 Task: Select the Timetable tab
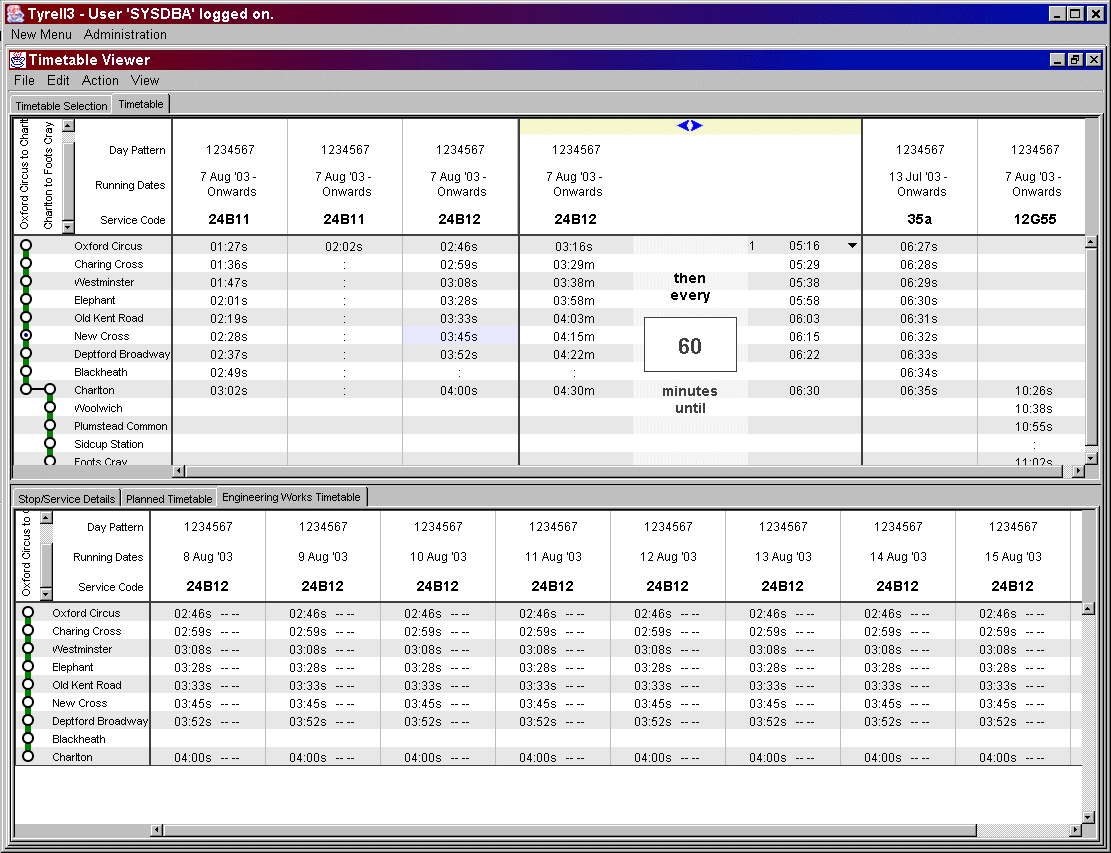(x=141, y=104)
